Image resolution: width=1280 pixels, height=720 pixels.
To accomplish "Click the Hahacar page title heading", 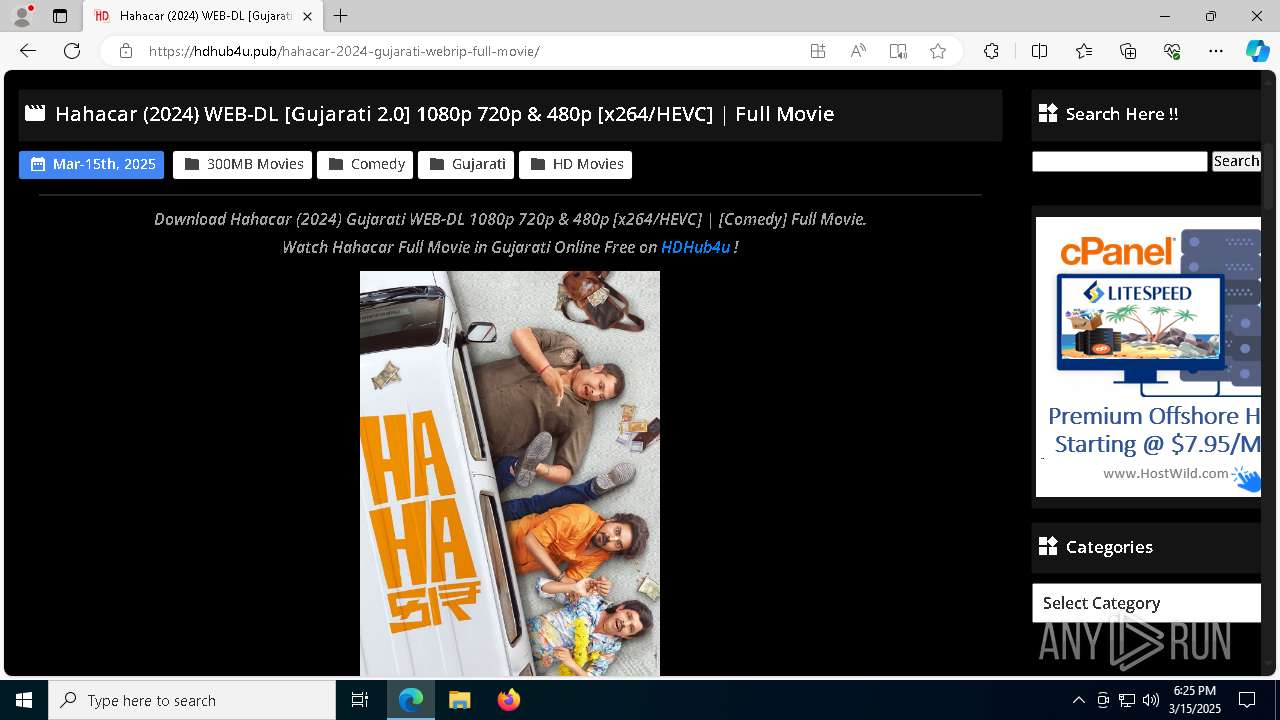I will 444,114.
